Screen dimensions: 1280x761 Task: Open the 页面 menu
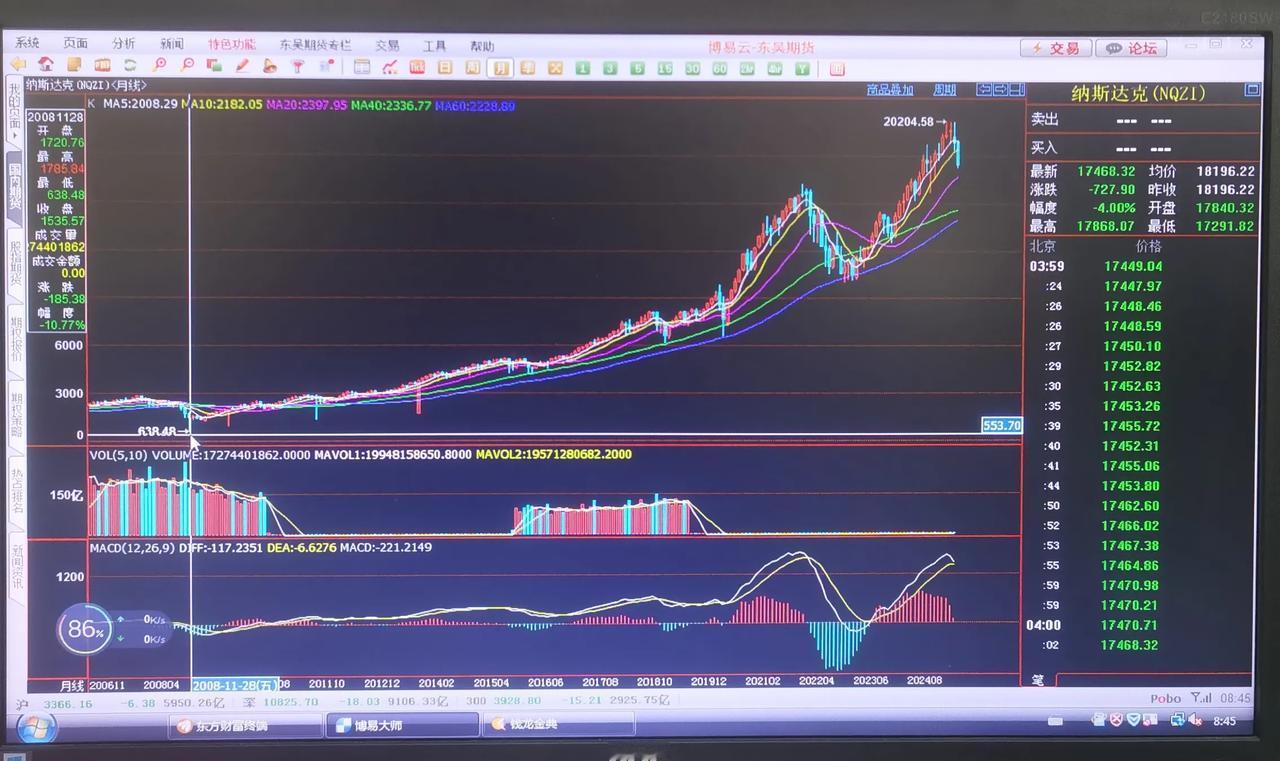click(76, 44)
